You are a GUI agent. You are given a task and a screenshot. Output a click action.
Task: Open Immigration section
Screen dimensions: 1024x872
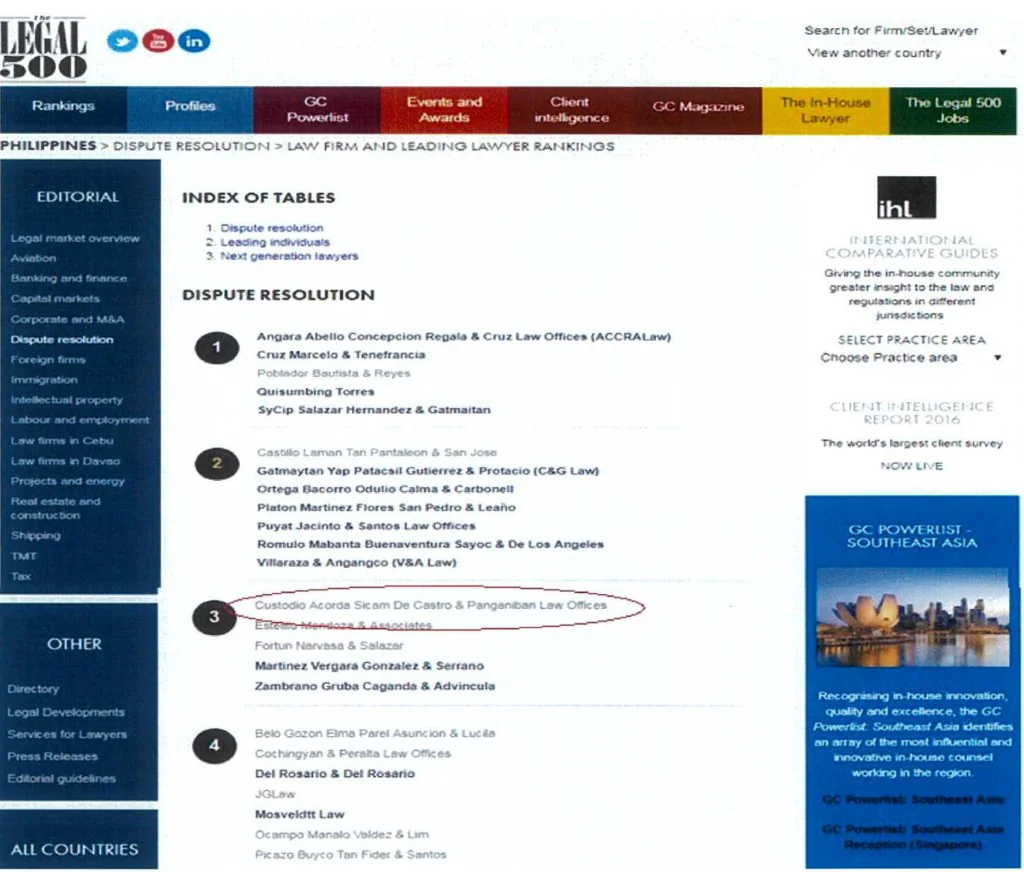pyautogui.click(x=44, y=379)
